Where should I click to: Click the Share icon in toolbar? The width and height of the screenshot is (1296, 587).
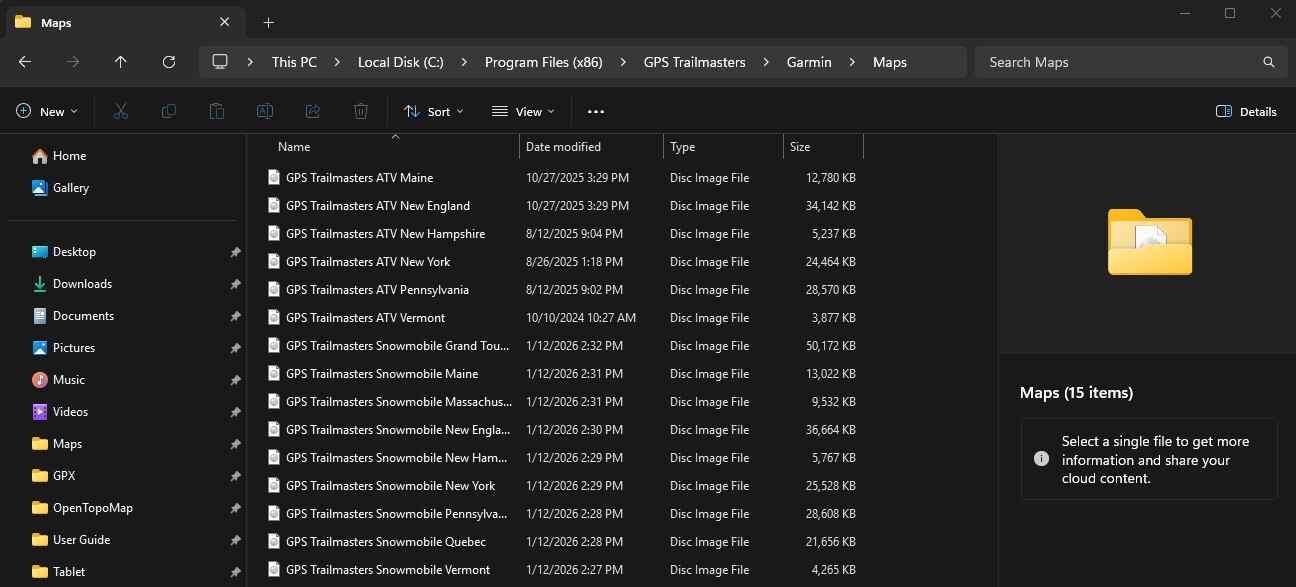coord(313,112)
